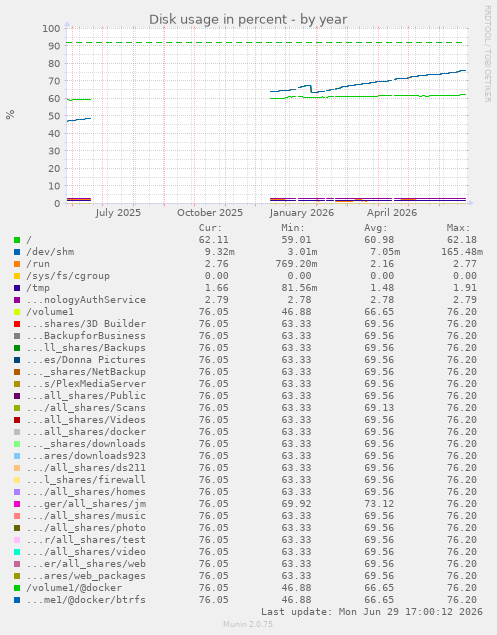Select the .../all_shares/homes label
The image size is (497, 635).
point(86,492)
